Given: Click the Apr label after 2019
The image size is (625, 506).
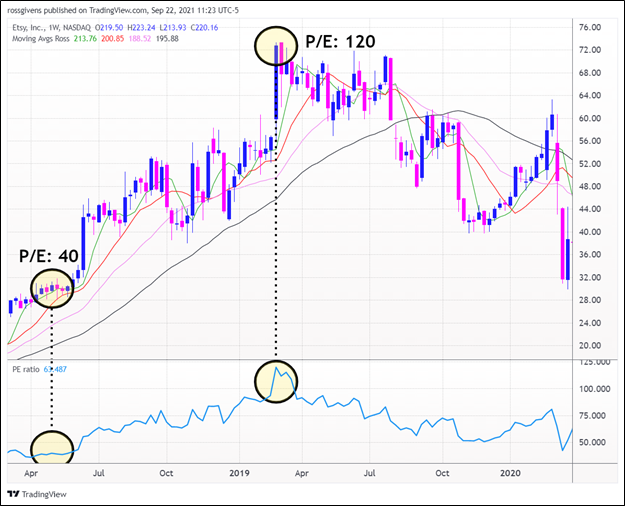Looking at the screenshot, I should tap(302, 473).
